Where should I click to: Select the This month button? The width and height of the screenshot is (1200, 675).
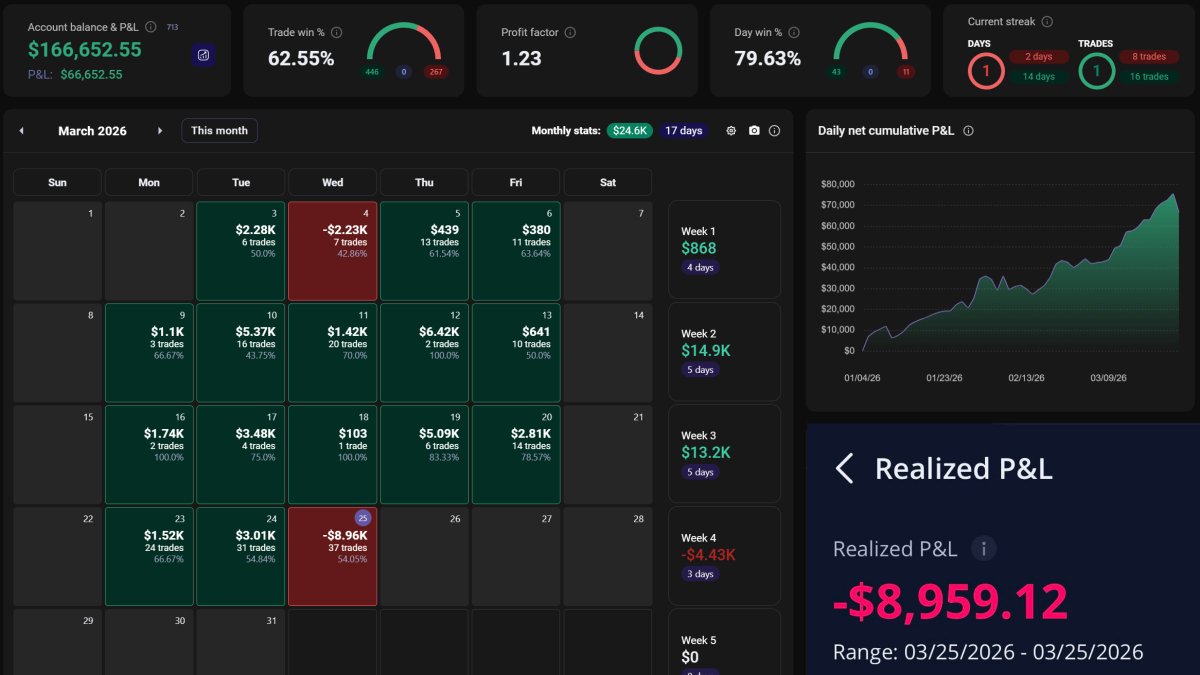tap(219, 130)
